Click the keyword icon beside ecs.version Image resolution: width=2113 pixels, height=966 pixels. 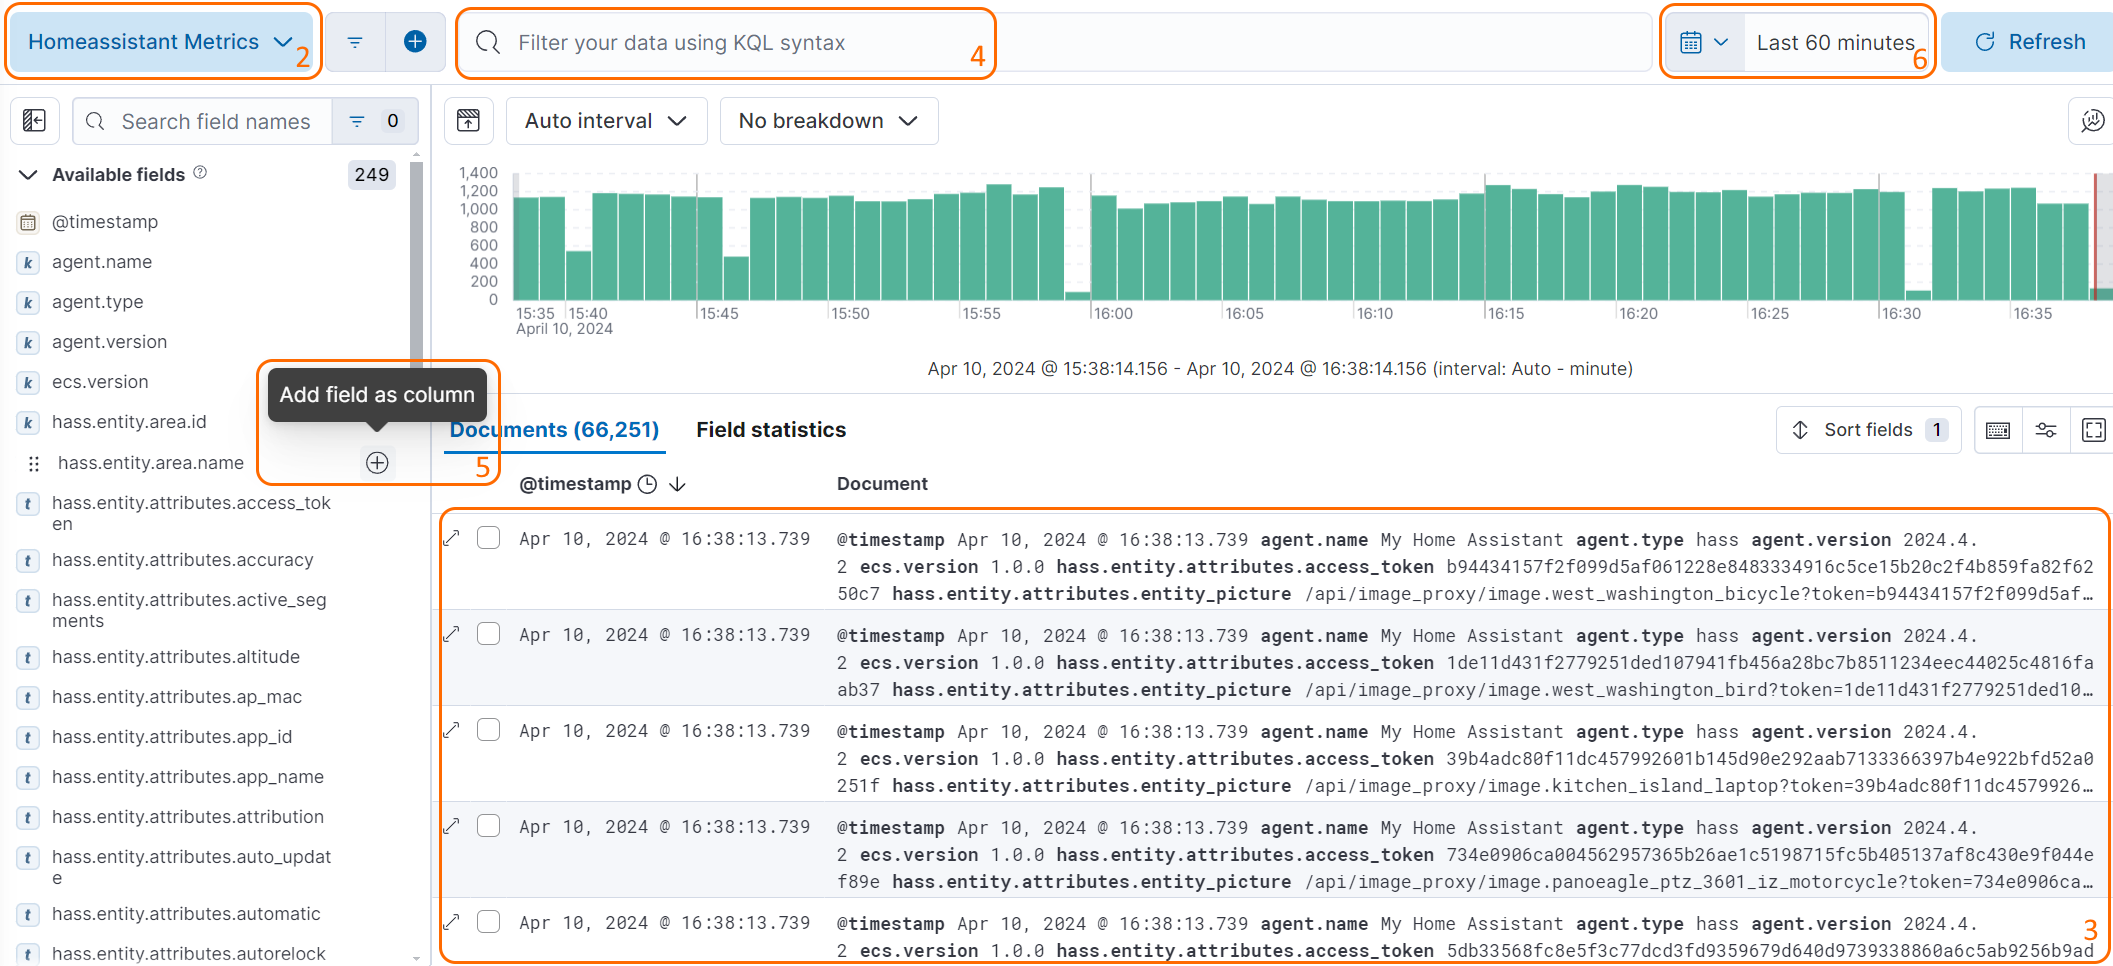28,383
